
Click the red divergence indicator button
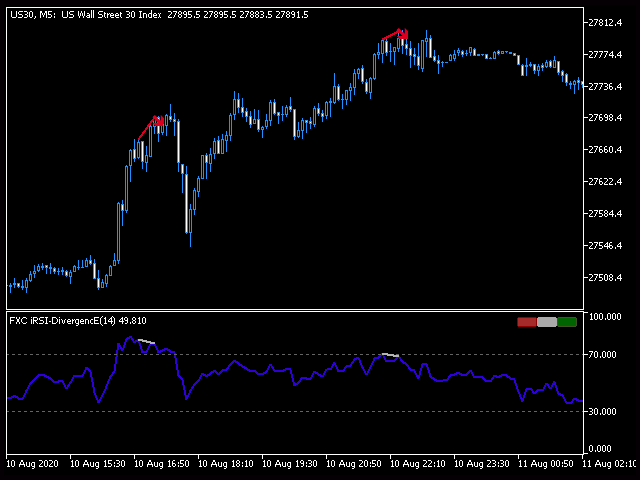coord(527,322)
